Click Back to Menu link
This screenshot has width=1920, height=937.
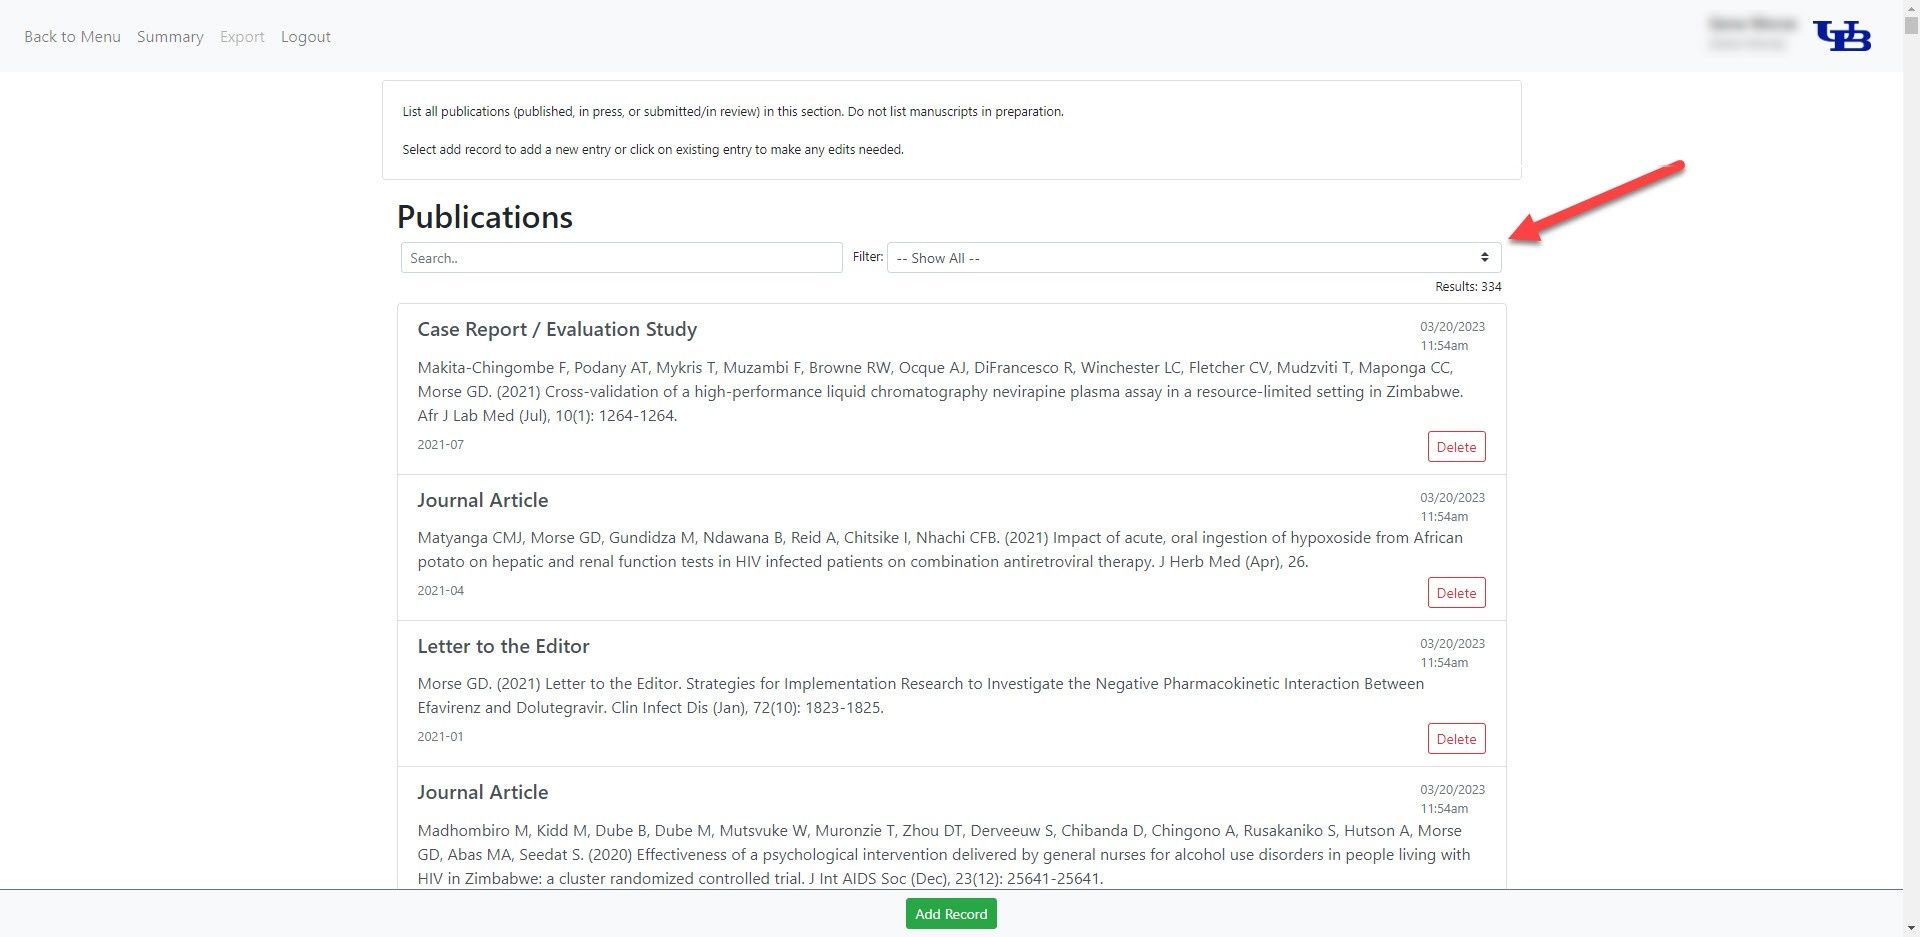click(x=72, y=37)
